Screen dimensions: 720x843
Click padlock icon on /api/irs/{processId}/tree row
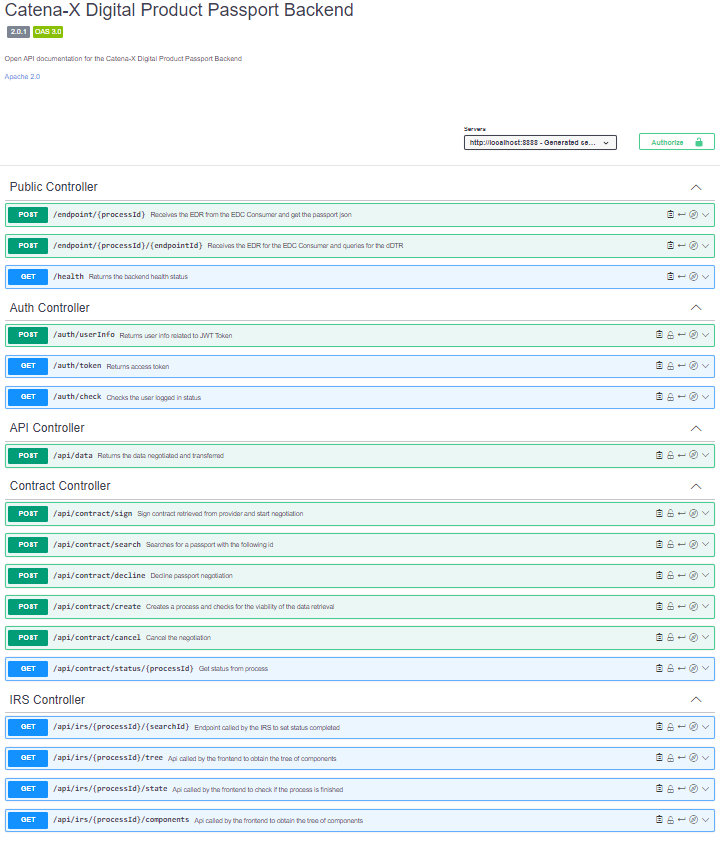[671, 758]
